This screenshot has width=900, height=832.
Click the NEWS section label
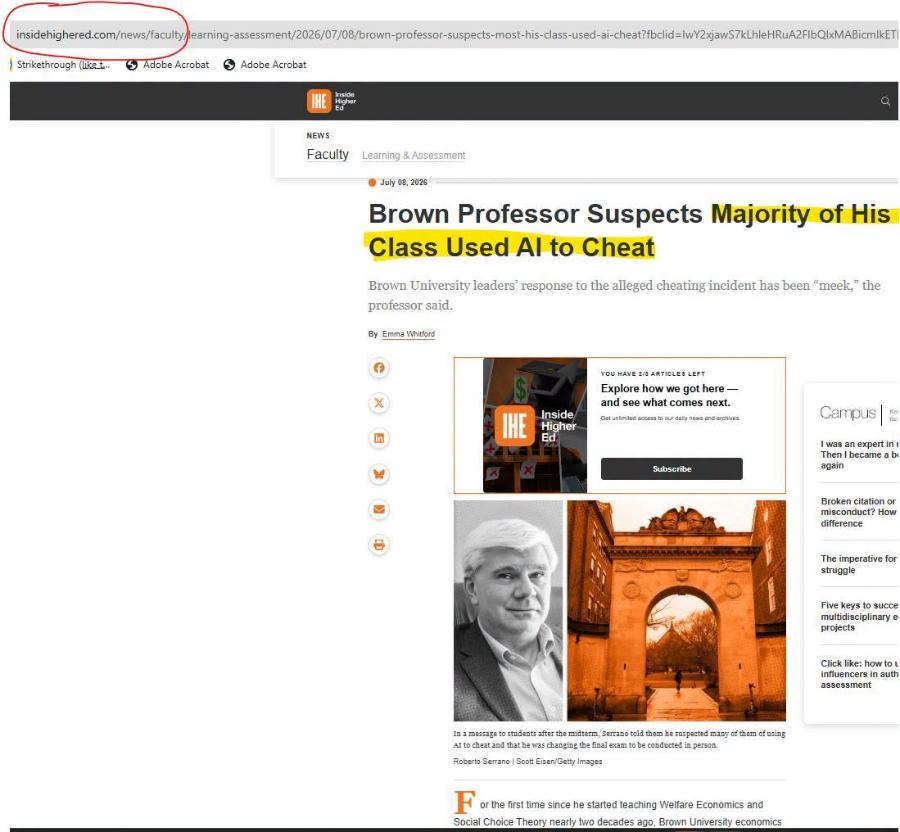pos(318,135)
